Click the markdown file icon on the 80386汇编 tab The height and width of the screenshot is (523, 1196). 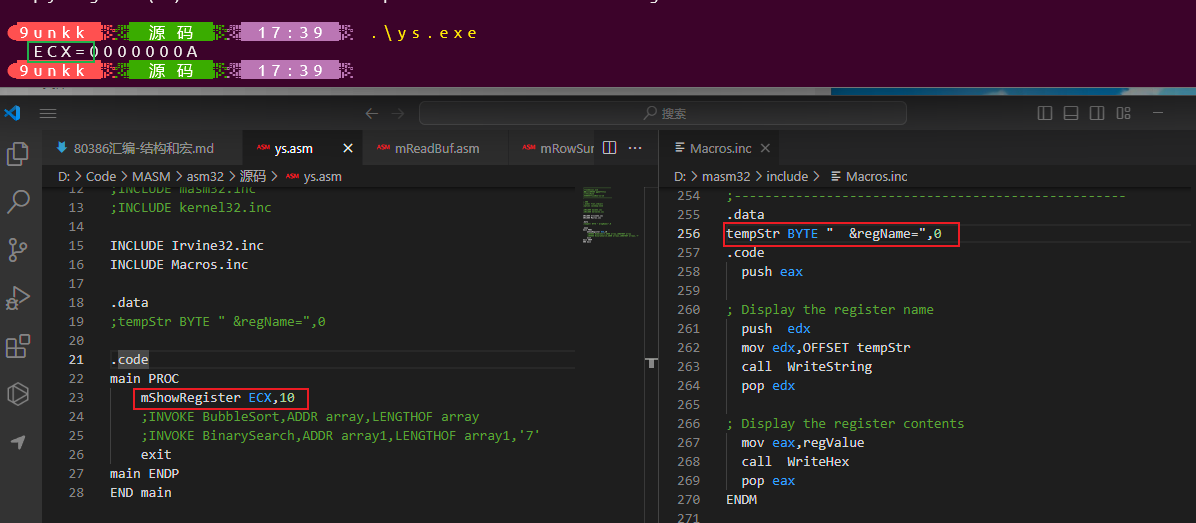point(62,148)
